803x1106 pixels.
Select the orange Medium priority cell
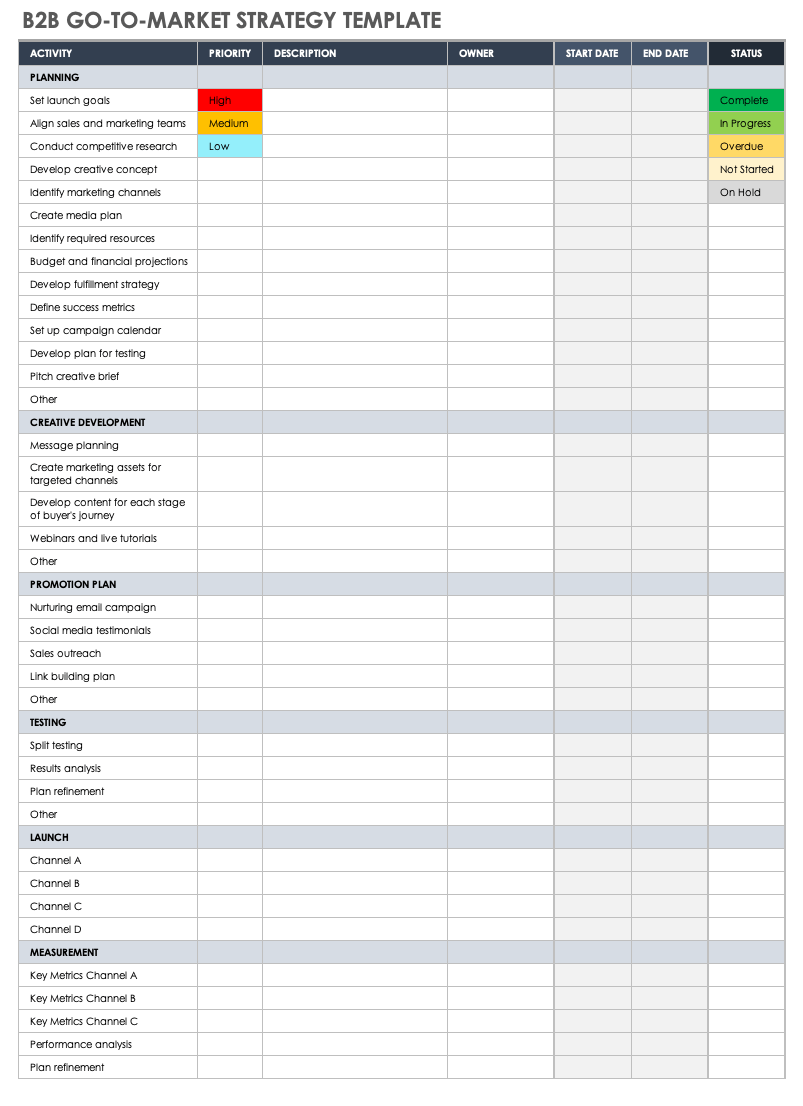coord(230,123)
